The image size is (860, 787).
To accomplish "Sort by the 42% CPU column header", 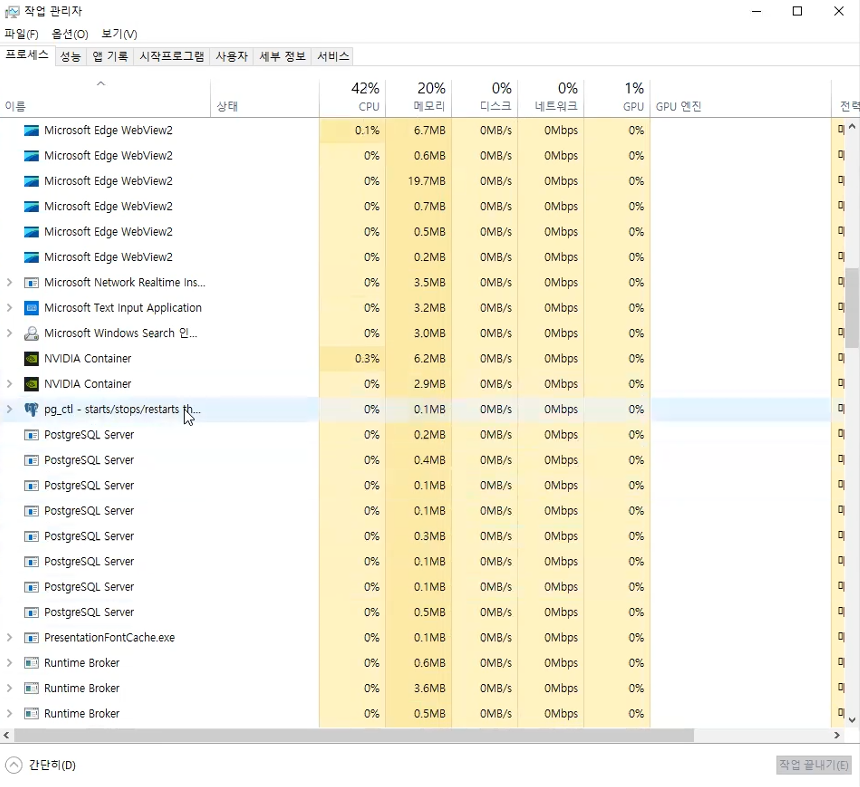I will coord(353,99).
